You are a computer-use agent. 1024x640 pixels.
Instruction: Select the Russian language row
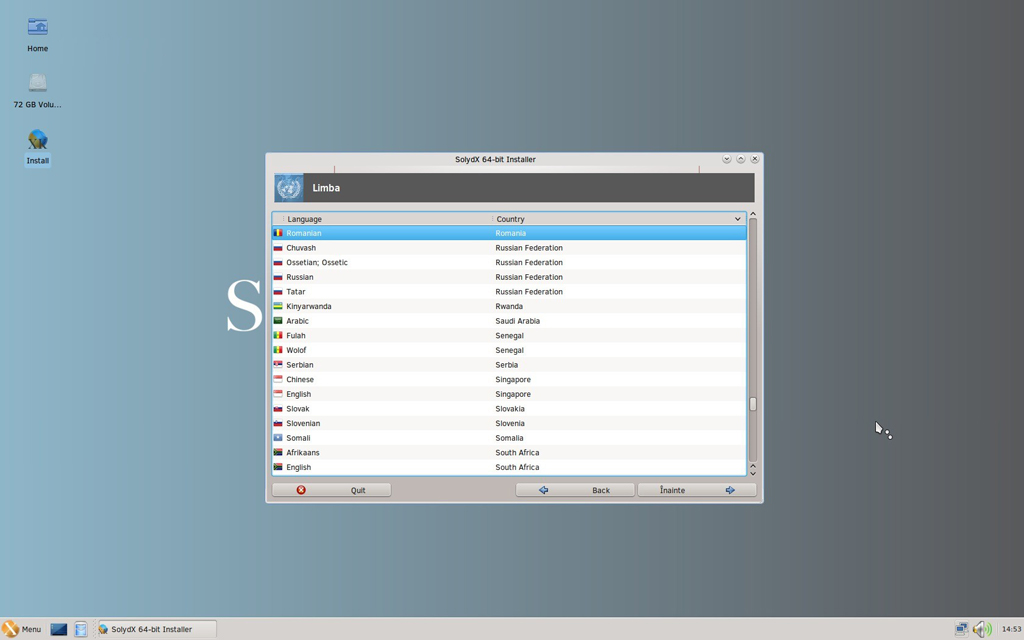pos(509,277)
